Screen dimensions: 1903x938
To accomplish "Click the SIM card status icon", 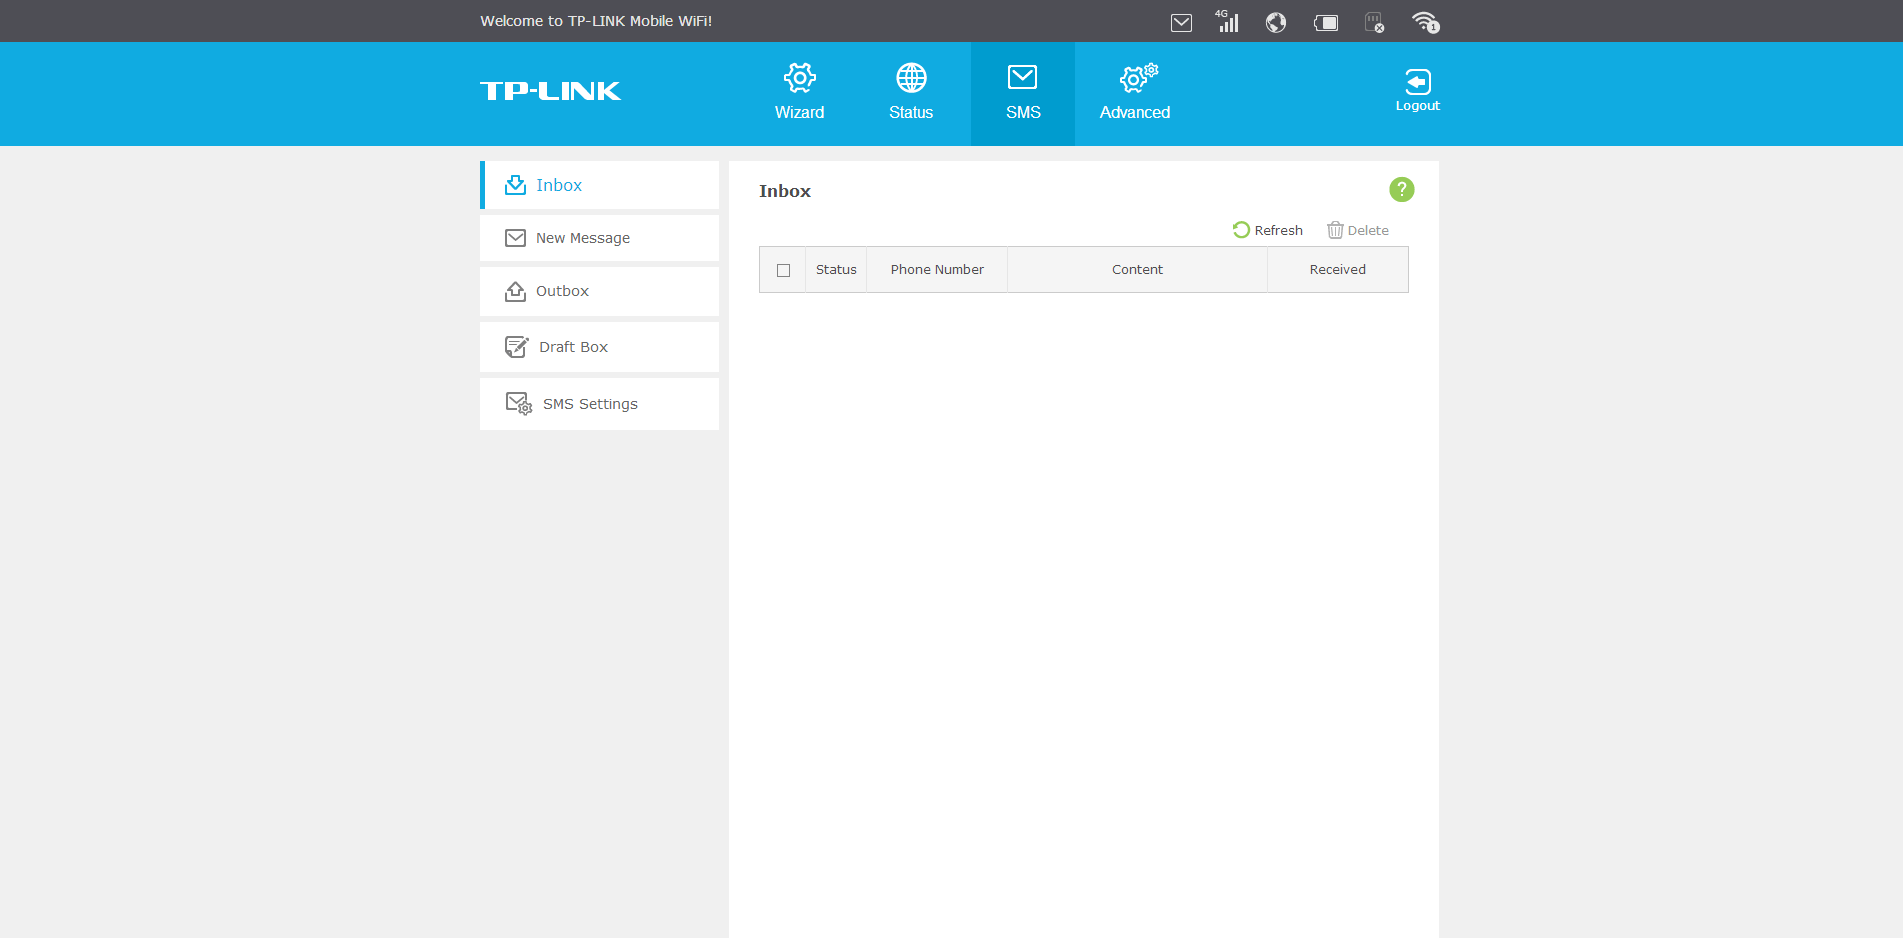I will point(1375,22).
